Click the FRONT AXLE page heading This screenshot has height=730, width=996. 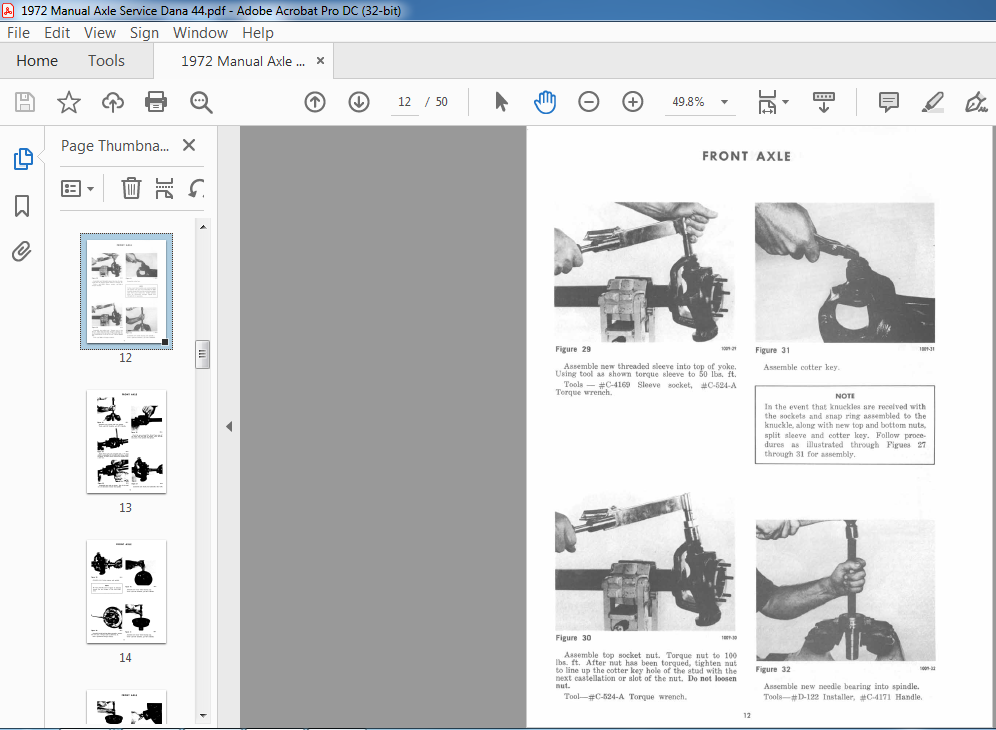point(746,156)
